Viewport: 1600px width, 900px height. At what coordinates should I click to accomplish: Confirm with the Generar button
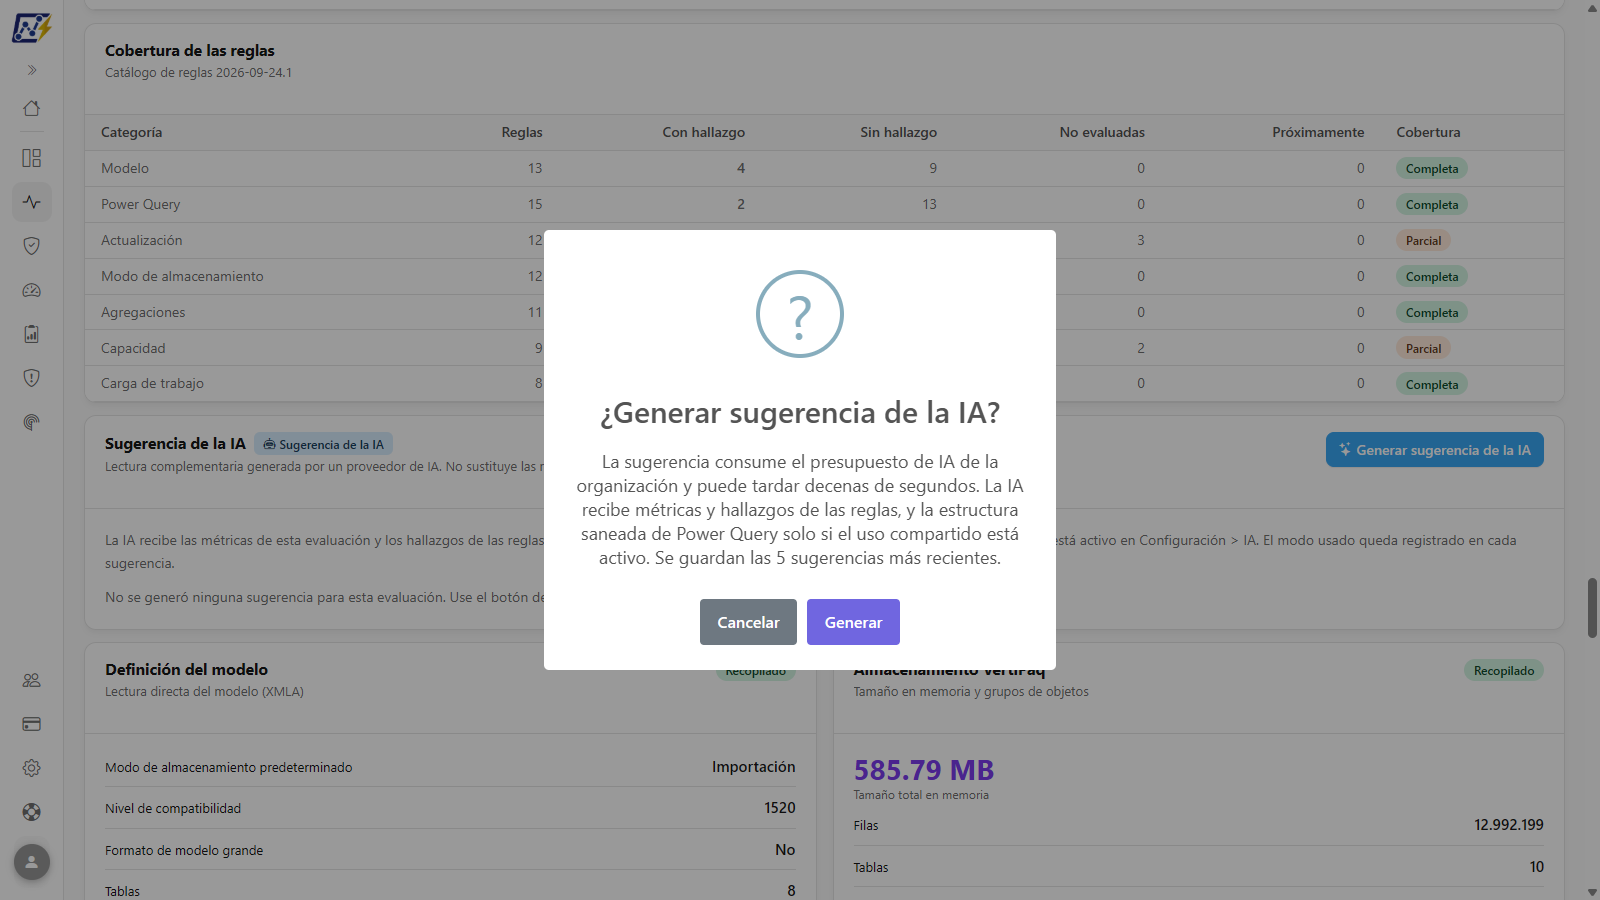coord(853,622)
